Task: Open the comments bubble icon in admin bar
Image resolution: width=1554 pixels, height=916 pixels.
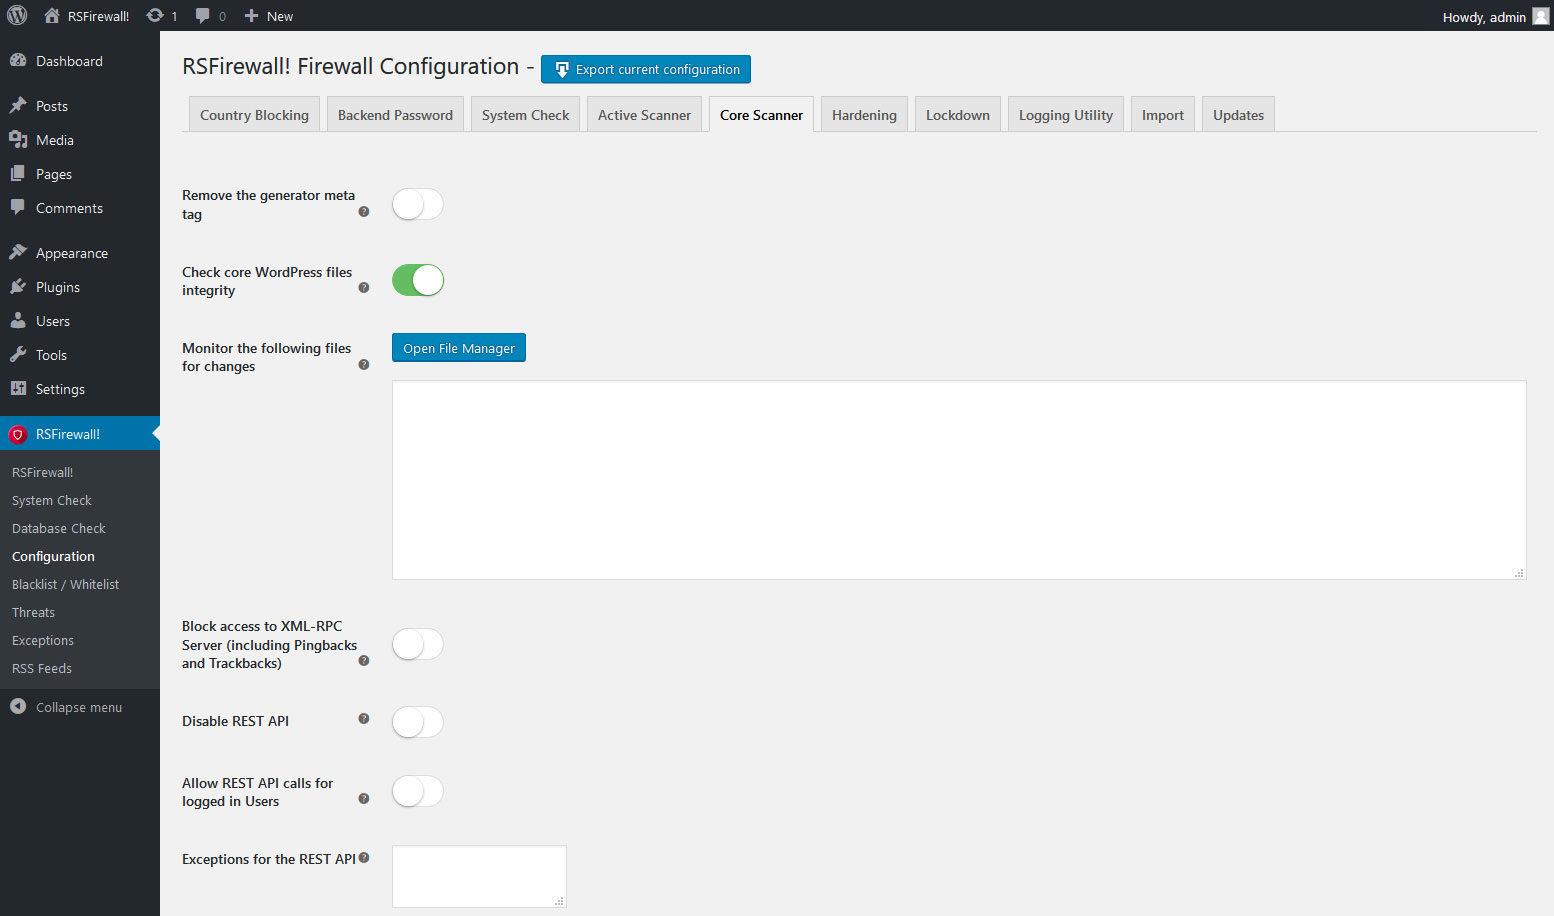Action: (203, 15)
